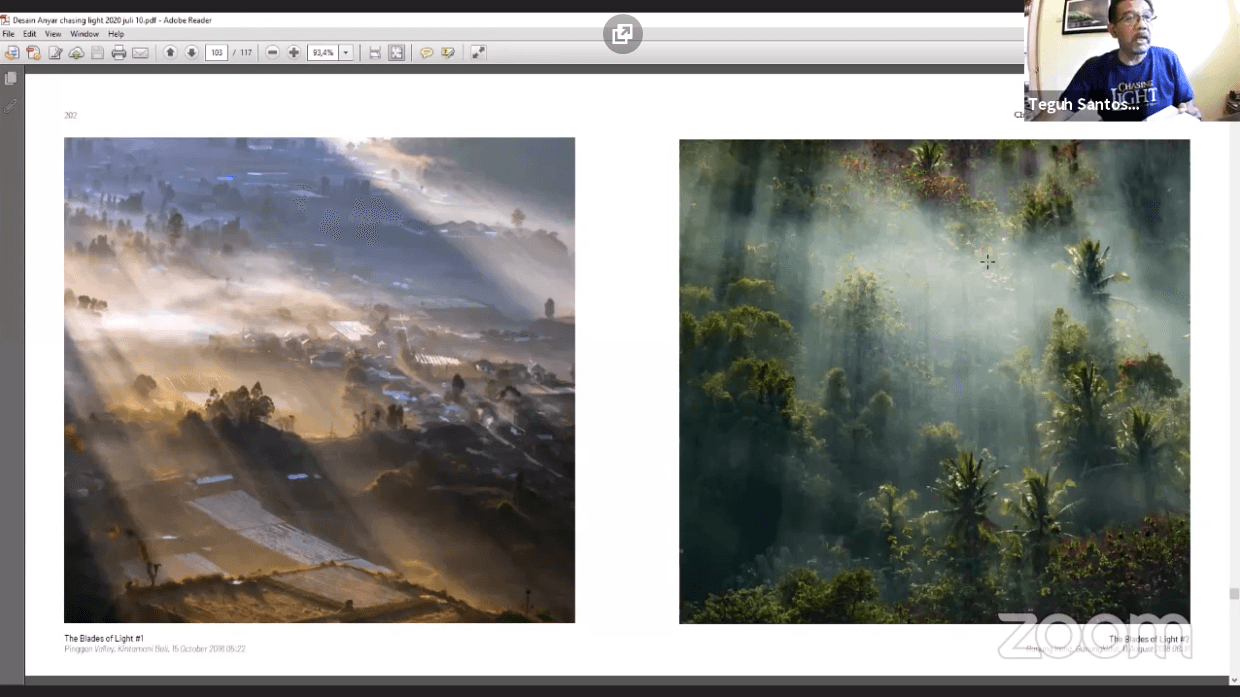Open the File menu

tap(8, 34)
